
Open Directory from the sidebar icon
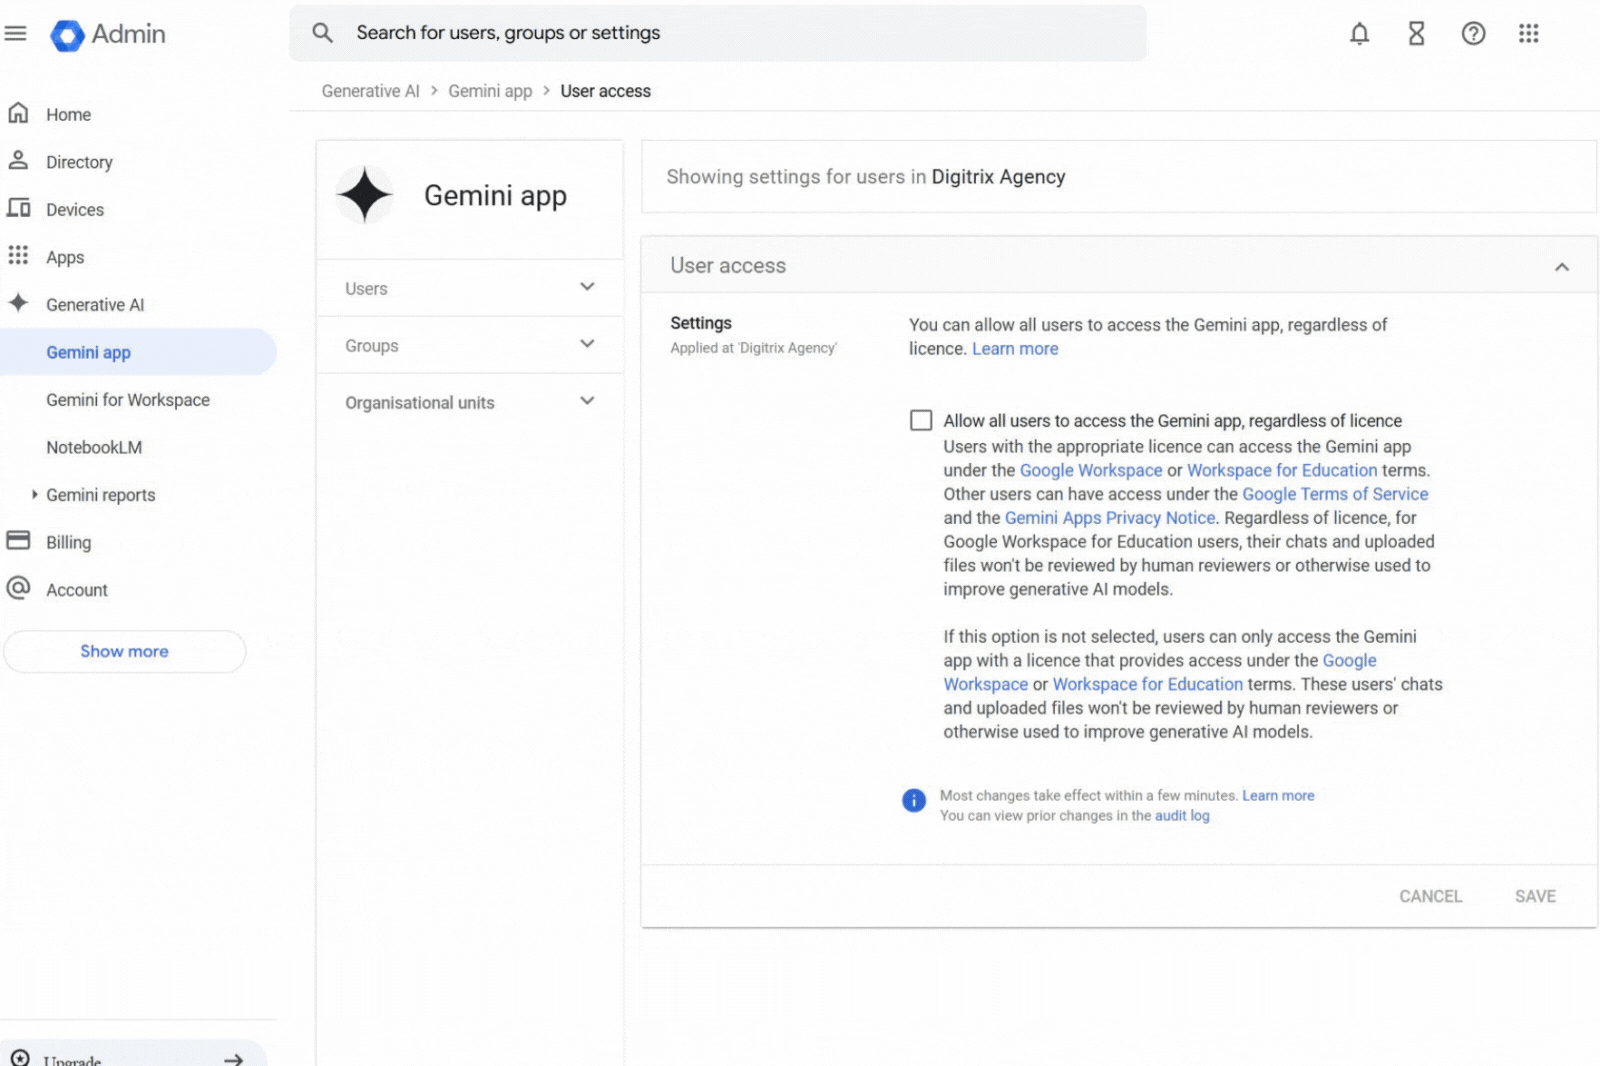19,161
